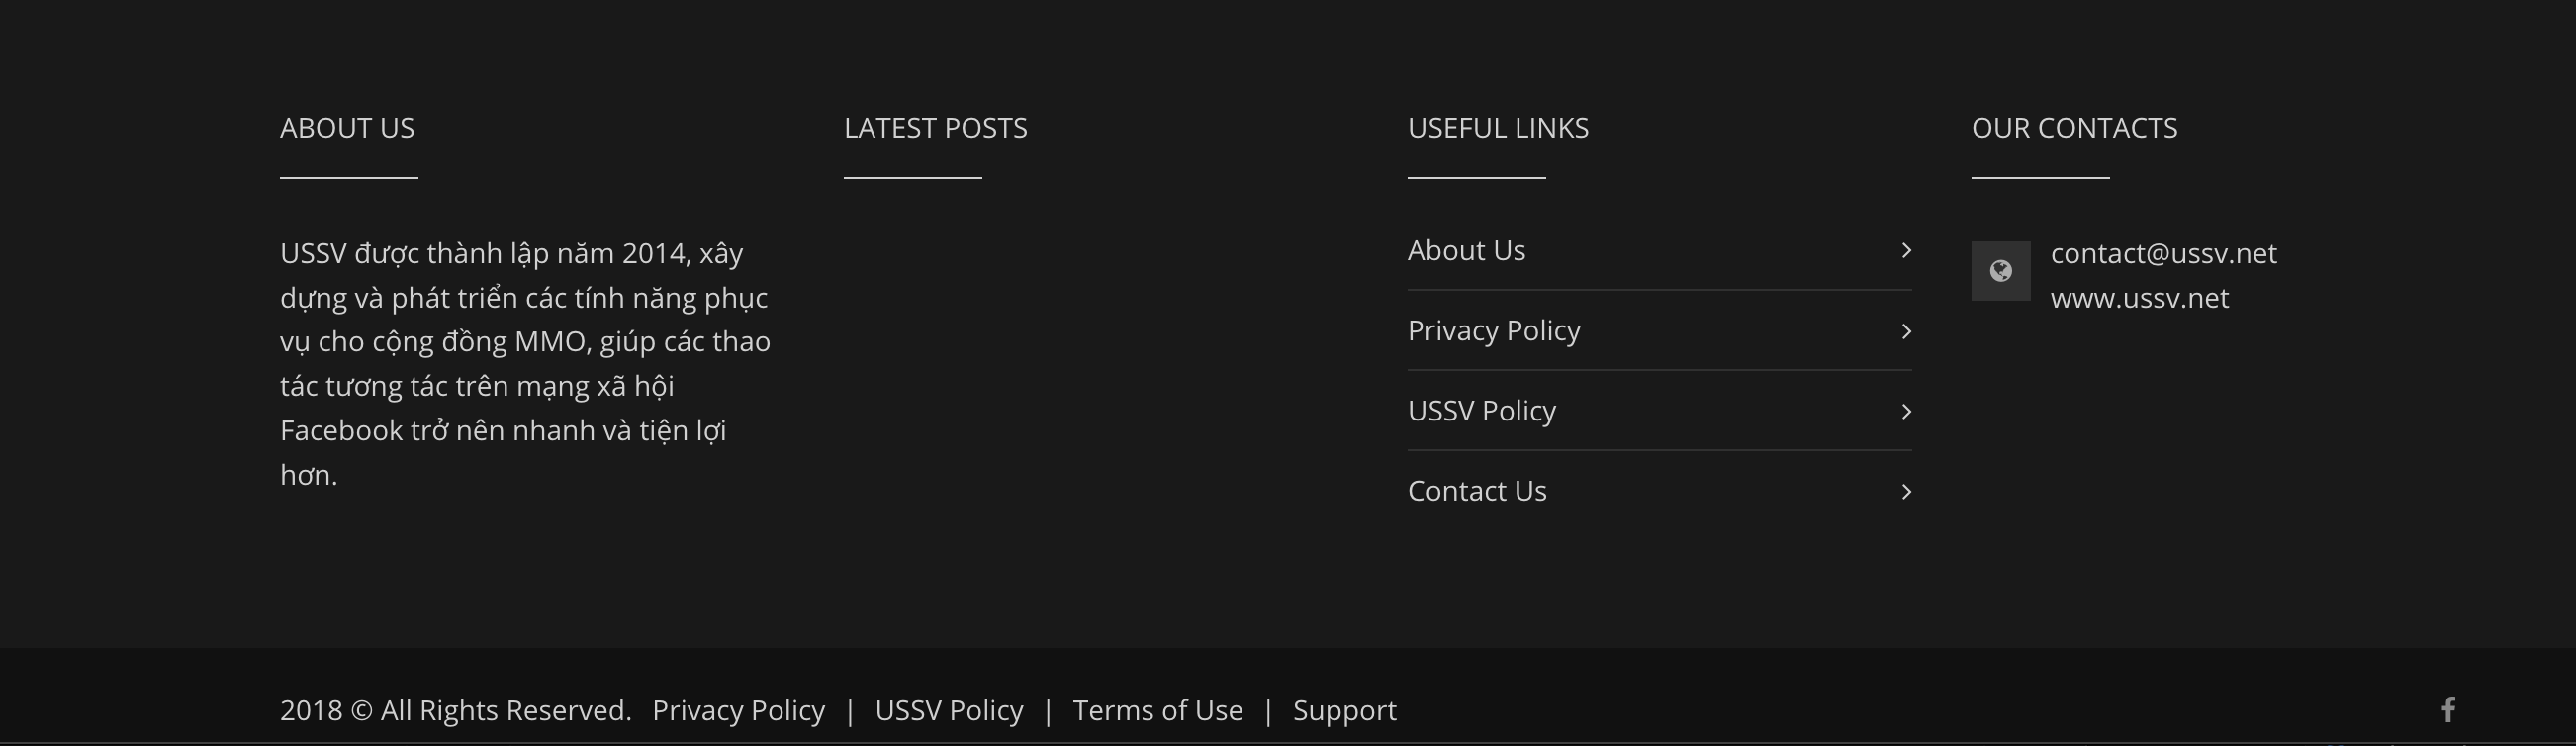Screen dimensions: 2576x746
Task: Open USSV Policy in bottom bar
Action: (x=949, y=711)
